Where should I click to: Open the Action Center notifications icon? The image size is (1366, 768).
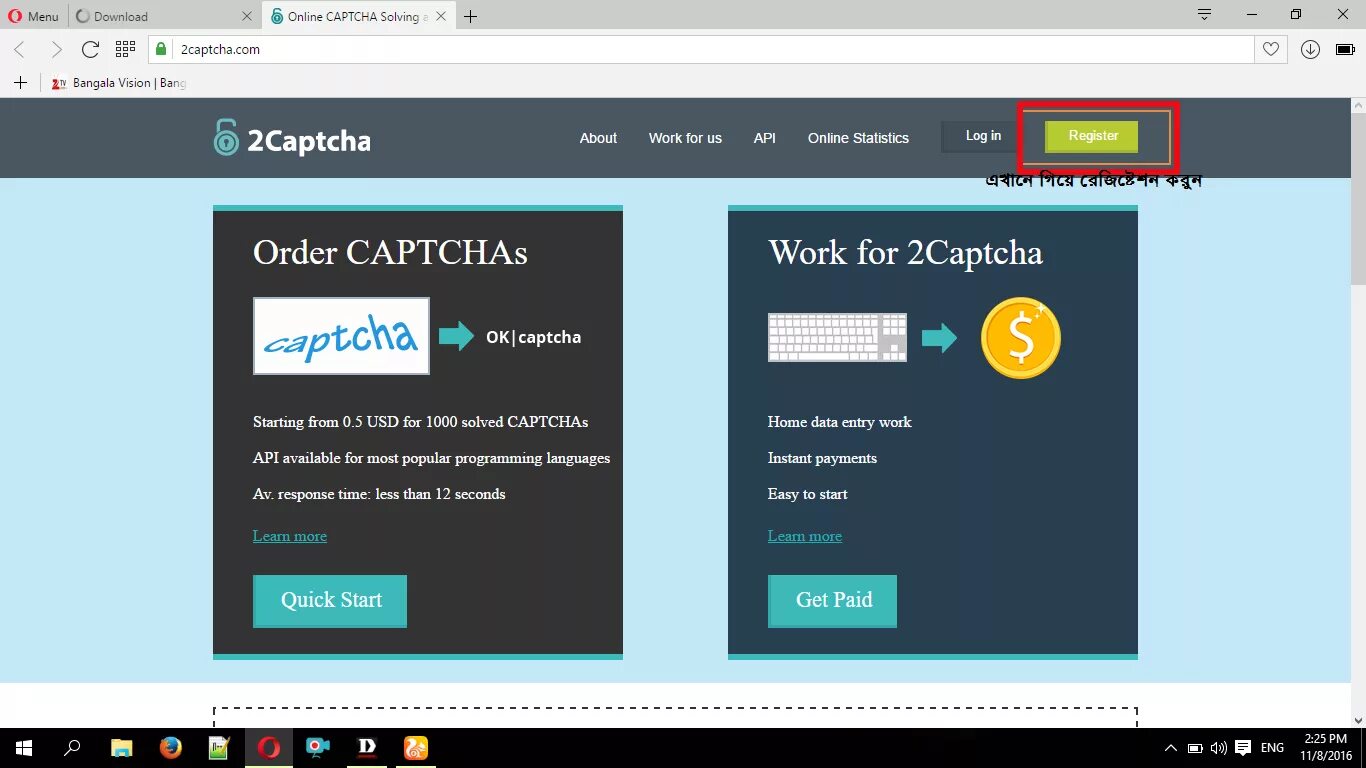point(1243,748)
